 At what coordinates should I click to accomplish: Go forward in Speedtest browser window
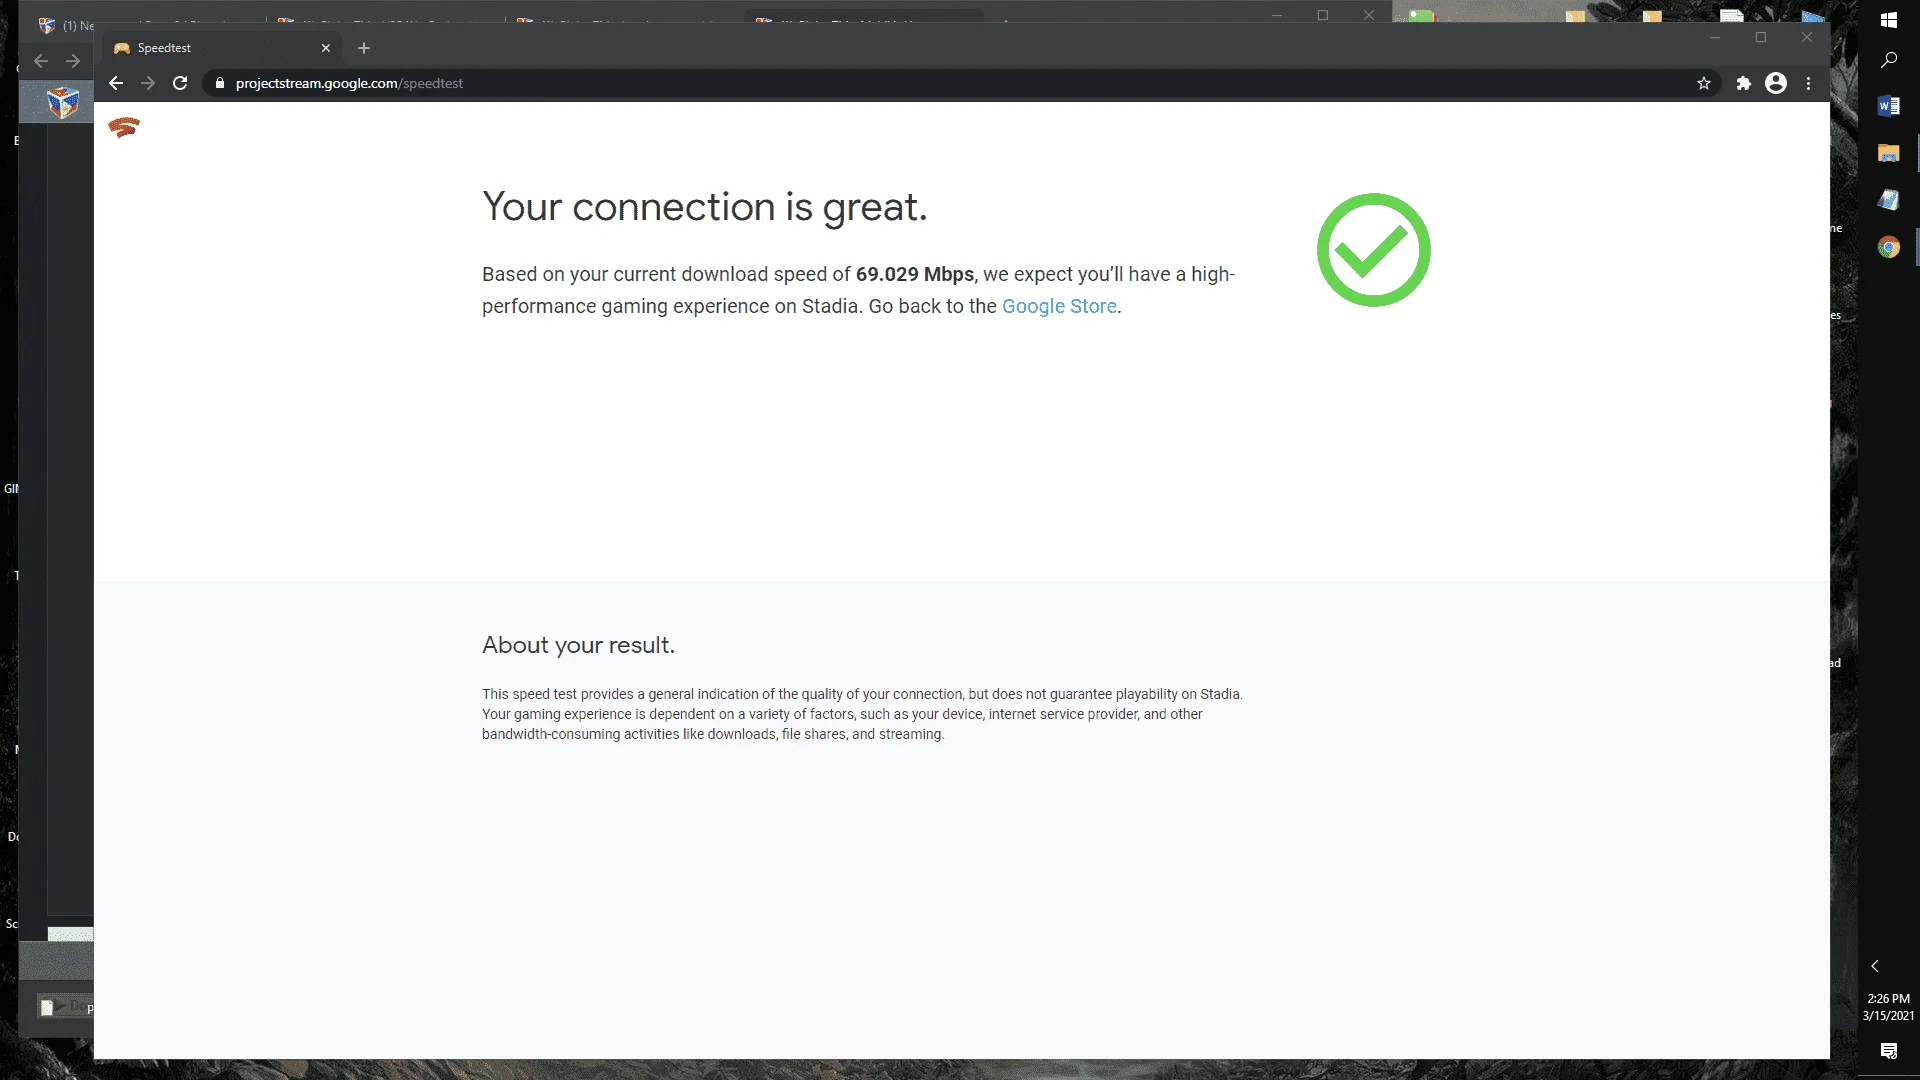(x=148, y=83)
